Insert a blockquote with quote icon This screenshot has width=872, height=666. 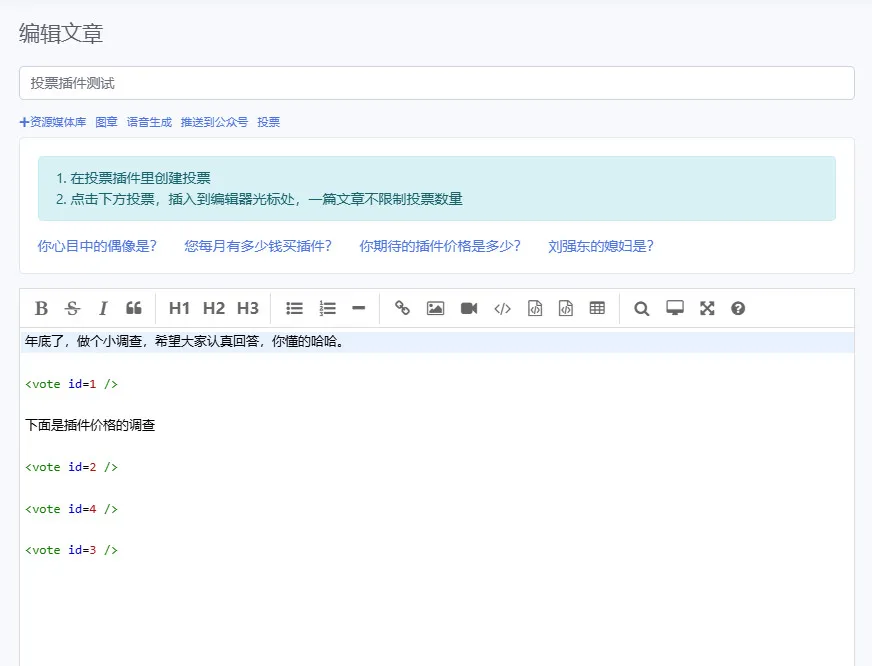tap(134, 309)
